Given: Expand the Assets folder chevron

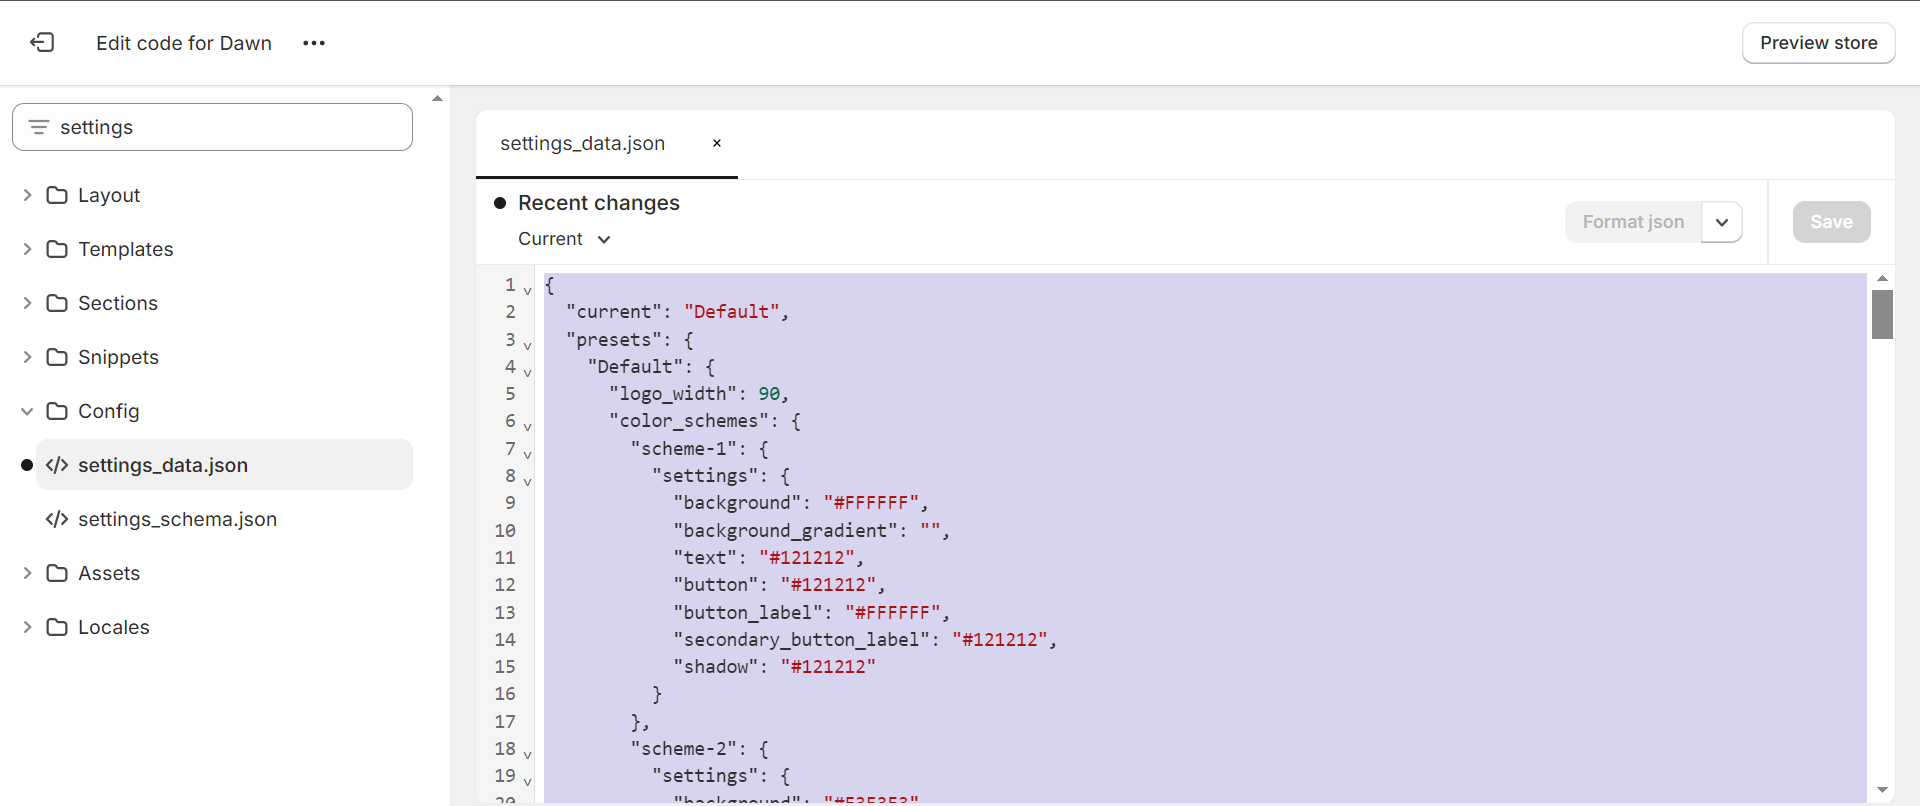Looking at the screenshot, I should 27,573.
